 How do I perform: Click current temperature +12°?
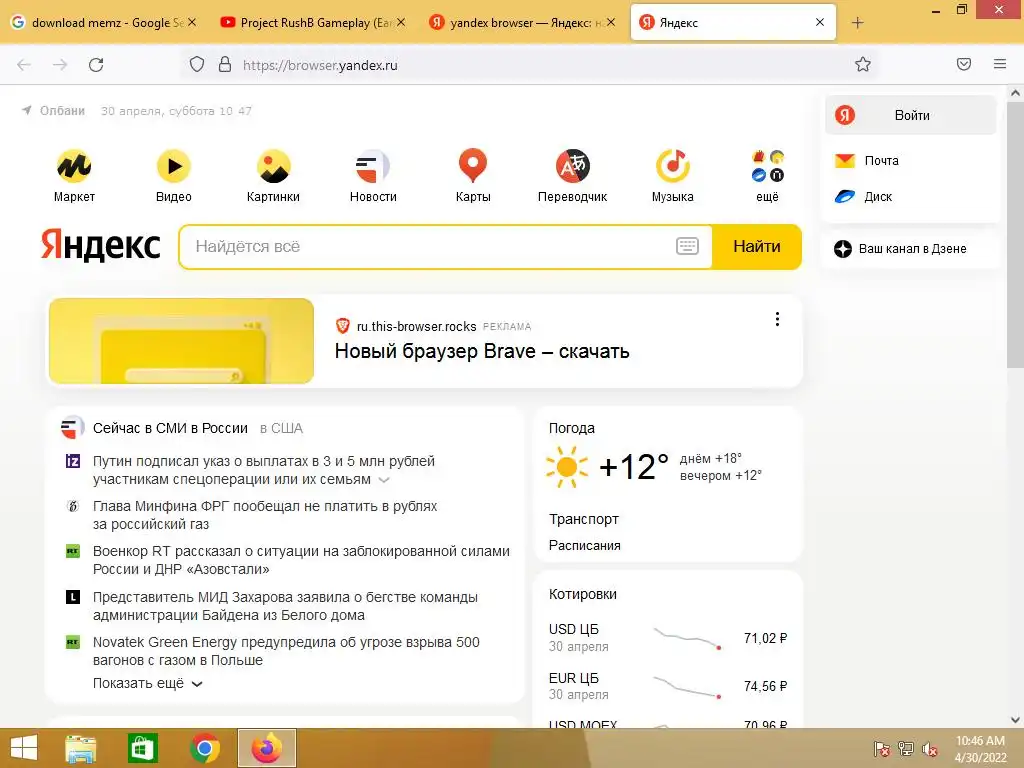(633, 467)
